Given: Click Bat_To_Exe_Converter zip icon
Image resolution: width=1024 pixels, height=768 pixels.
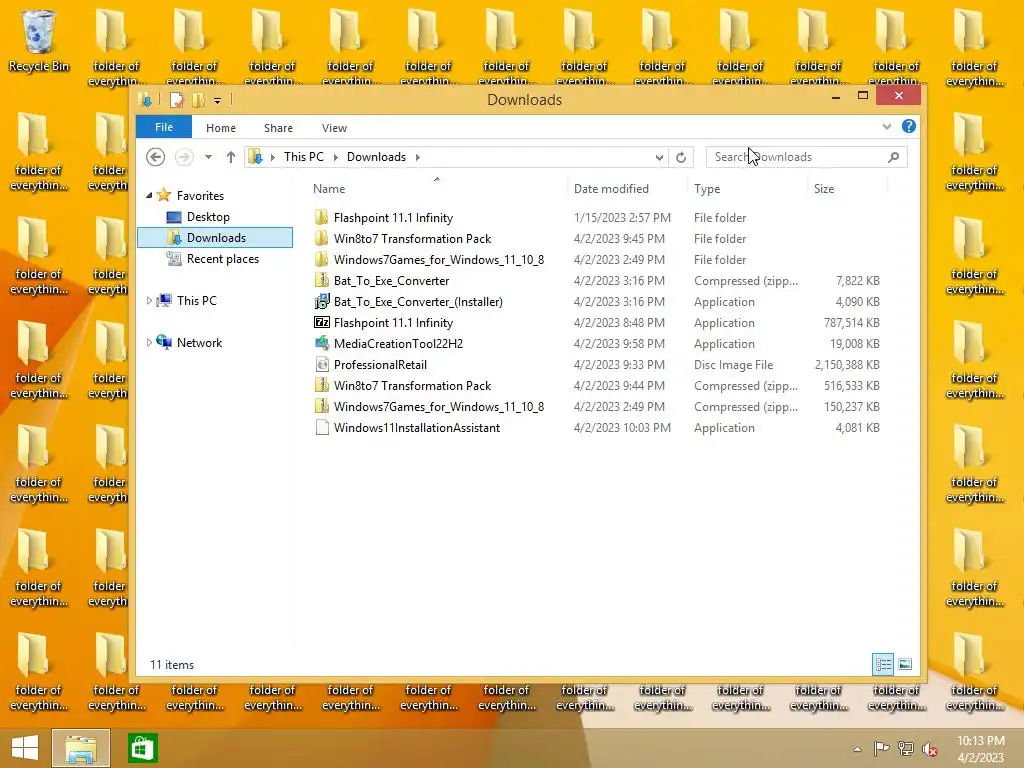Looking at the screenshot, I should point(321,280).
